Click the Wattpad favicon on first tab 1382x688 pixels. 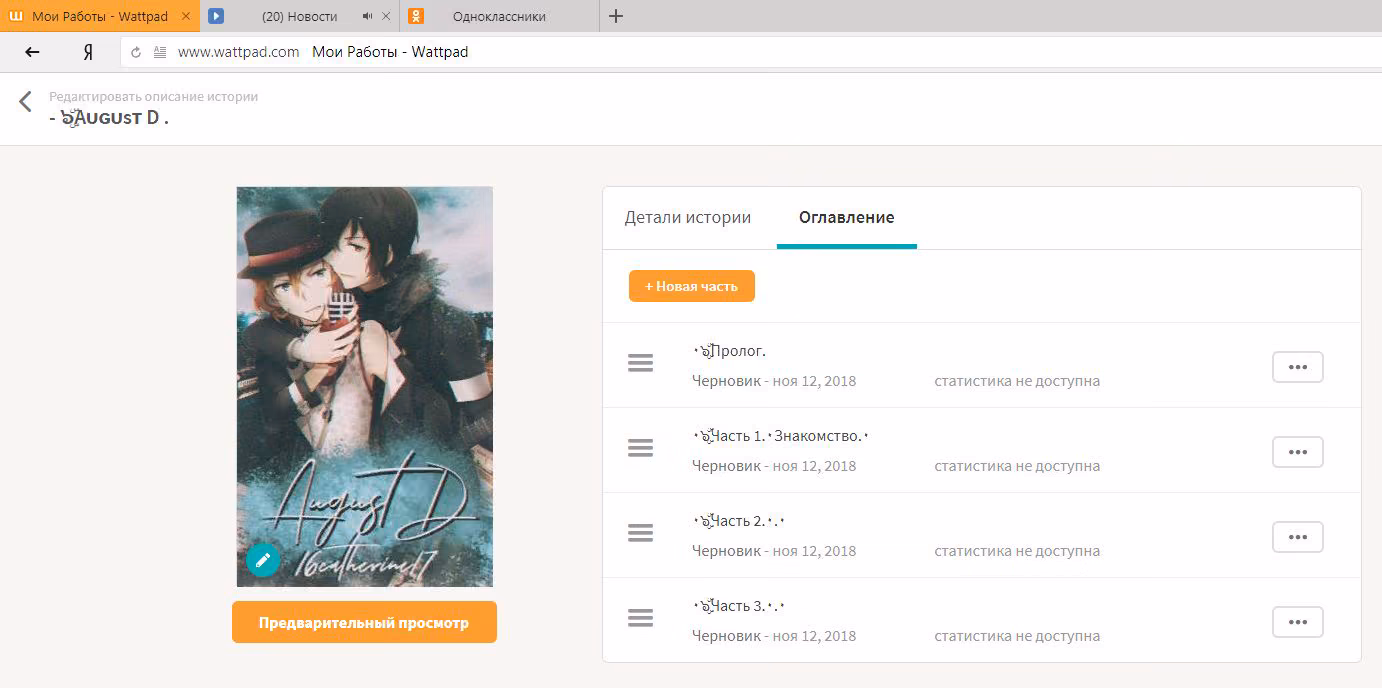15,16
